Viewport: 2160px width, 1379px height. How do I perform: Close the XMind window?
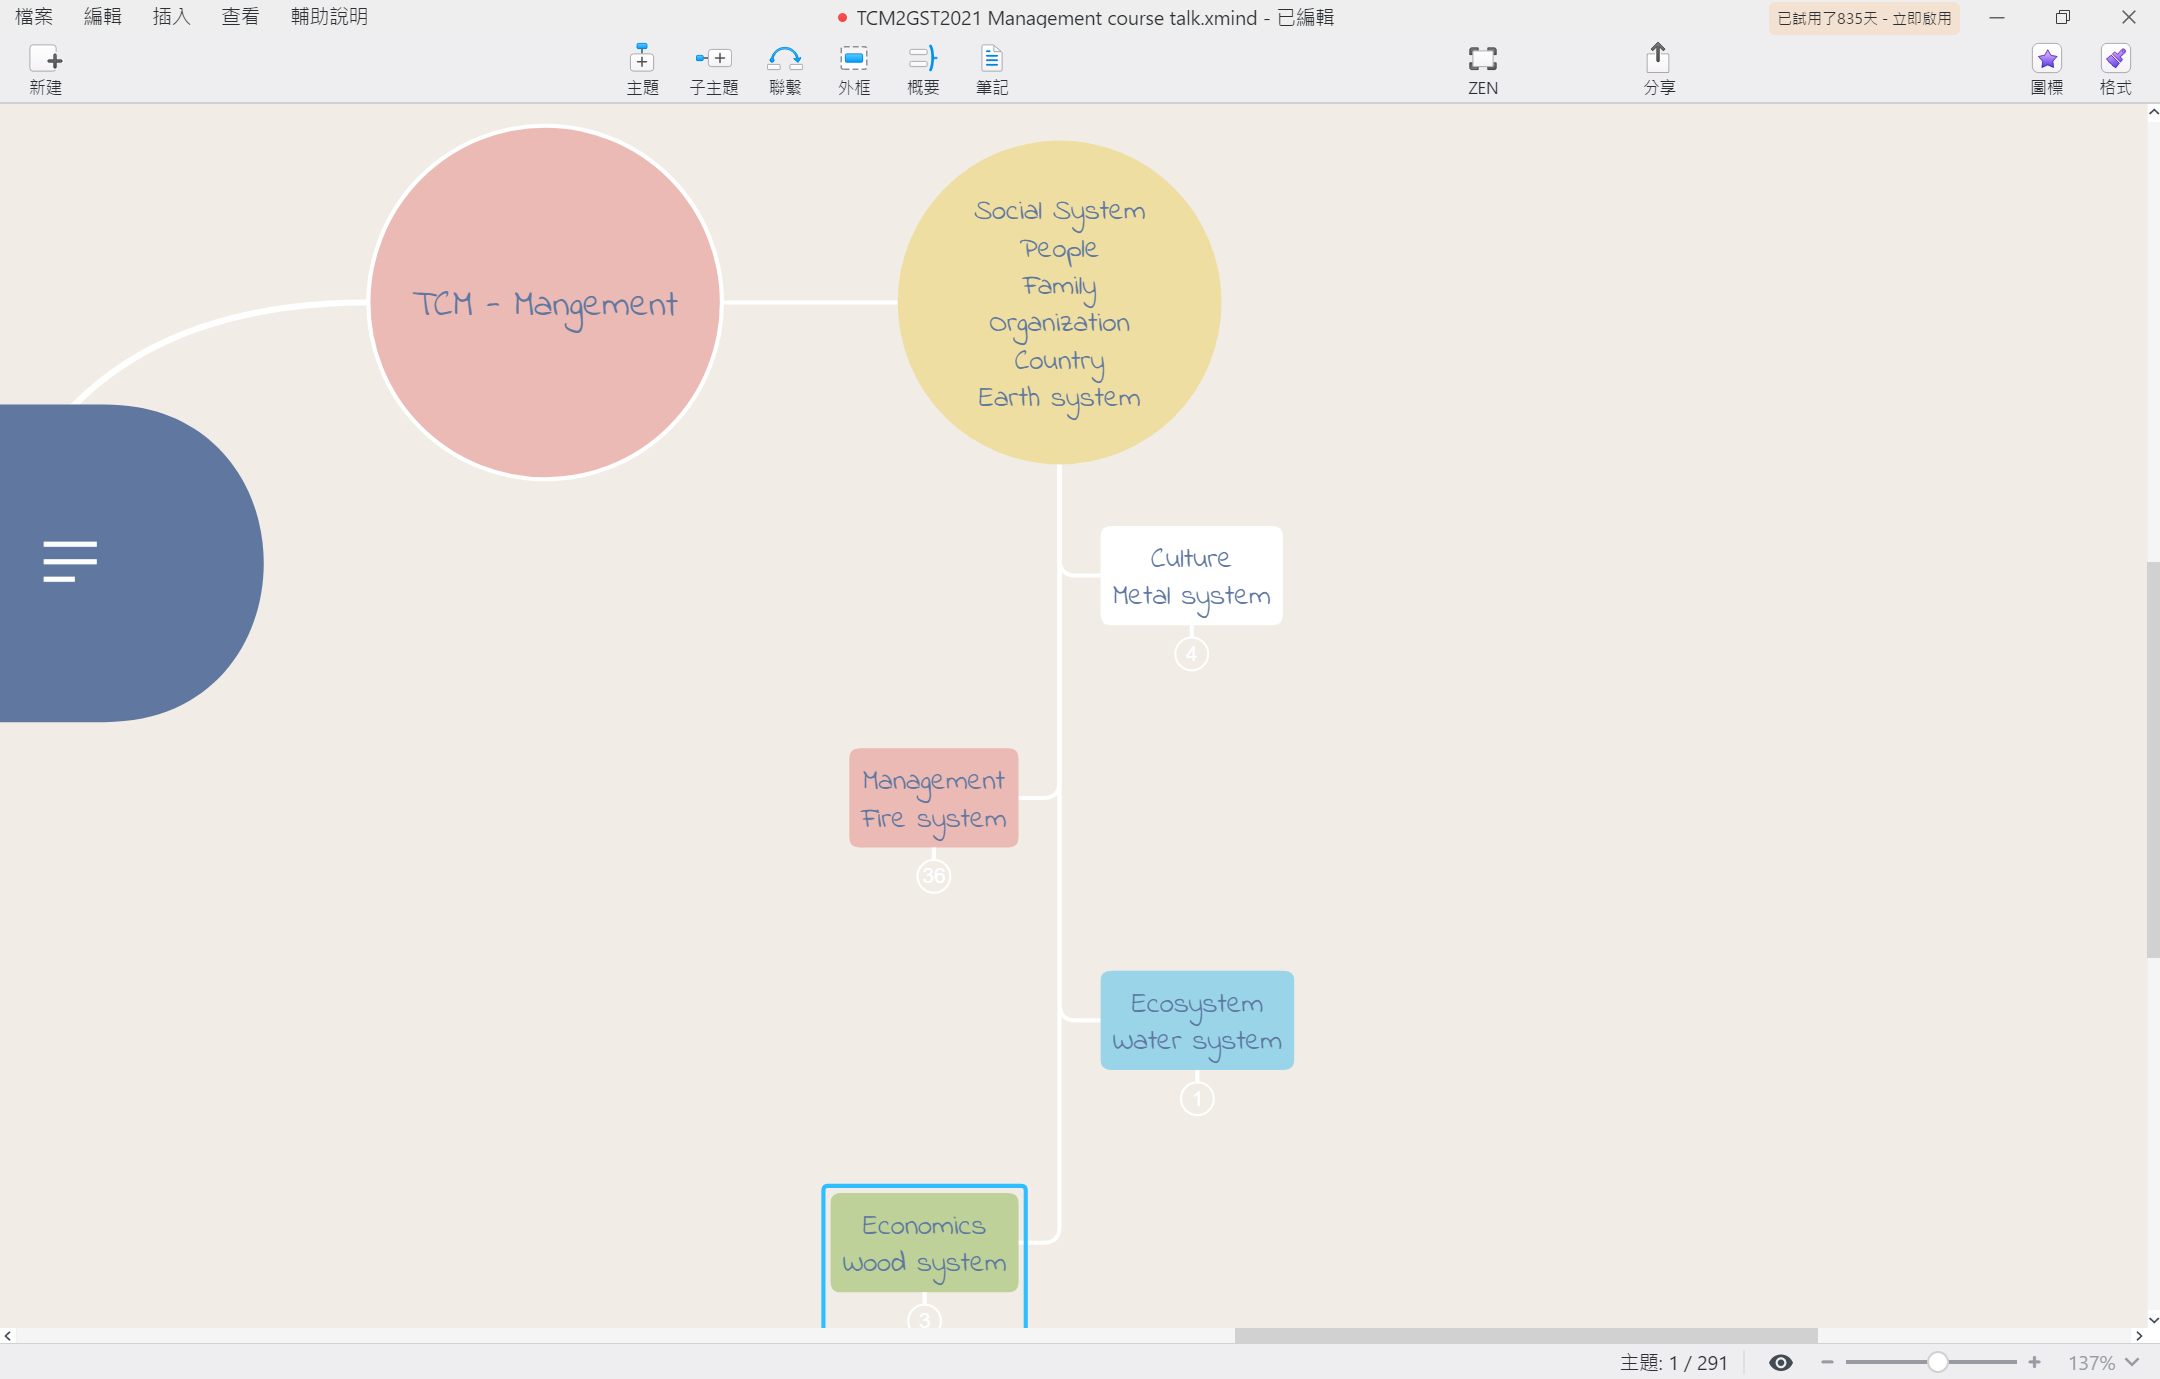[2129, 17]
